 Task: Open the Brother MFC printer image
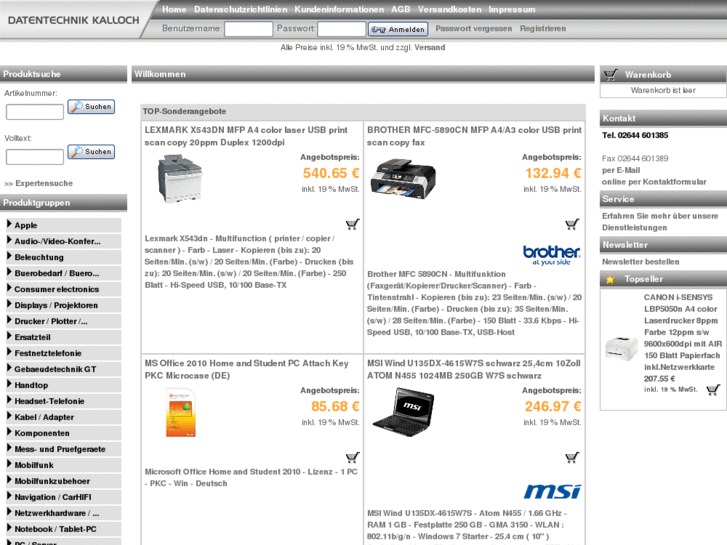[x=403, y=179]
